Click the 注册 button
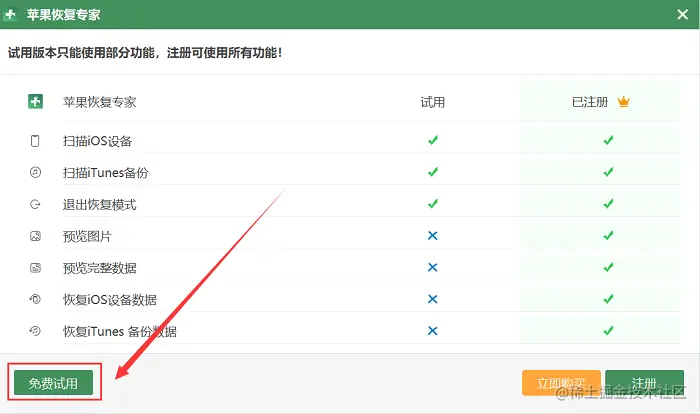The image size is (700, 414). (x=644, y=383)
